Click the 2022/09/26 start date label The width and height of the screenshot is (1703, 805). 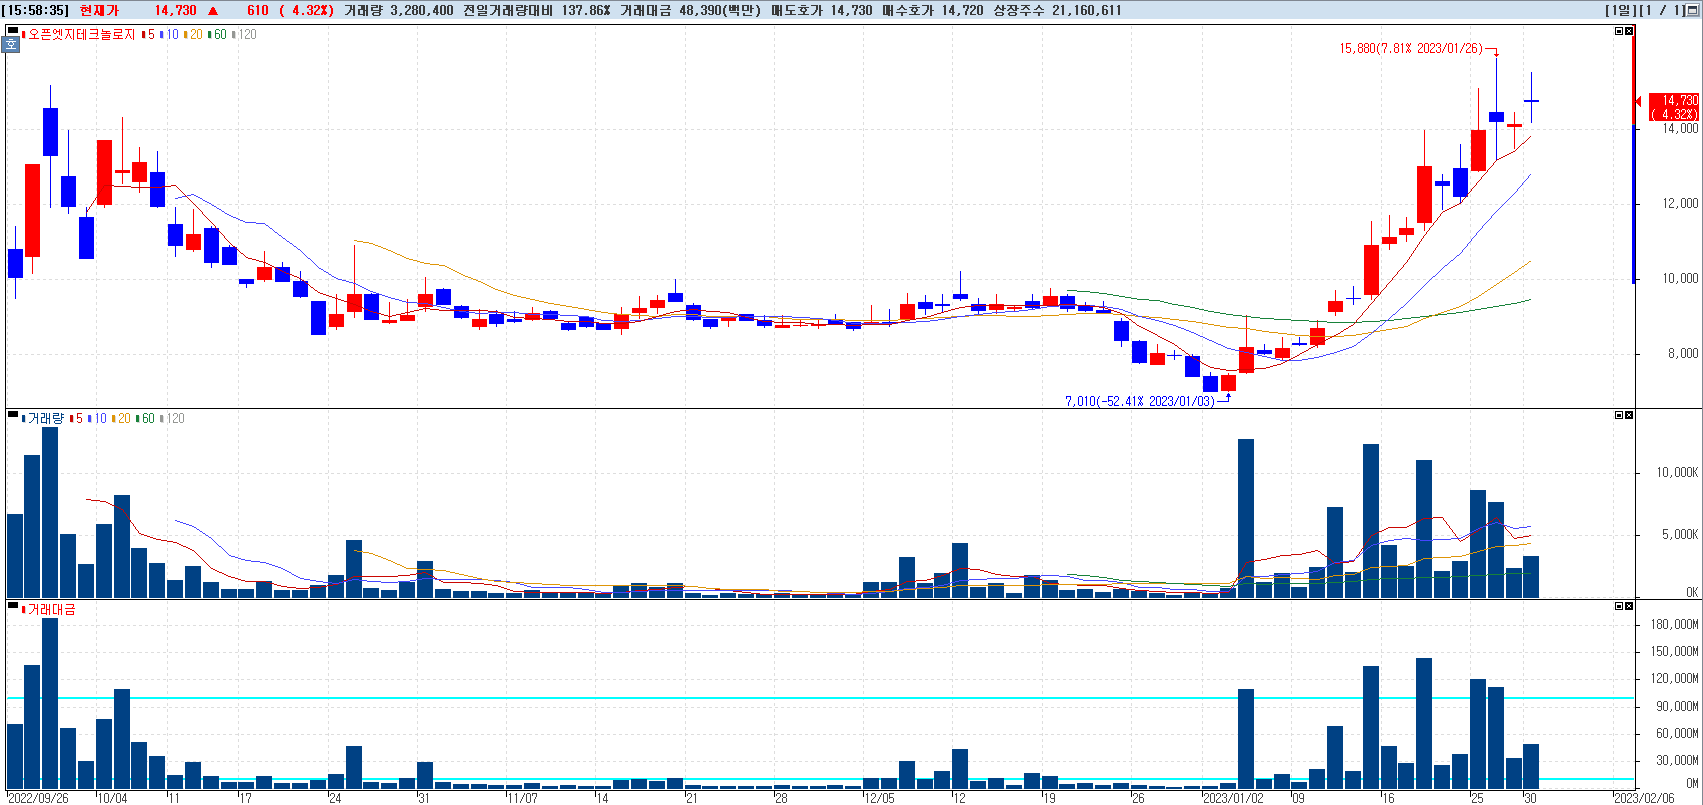[x=38, y=798]
